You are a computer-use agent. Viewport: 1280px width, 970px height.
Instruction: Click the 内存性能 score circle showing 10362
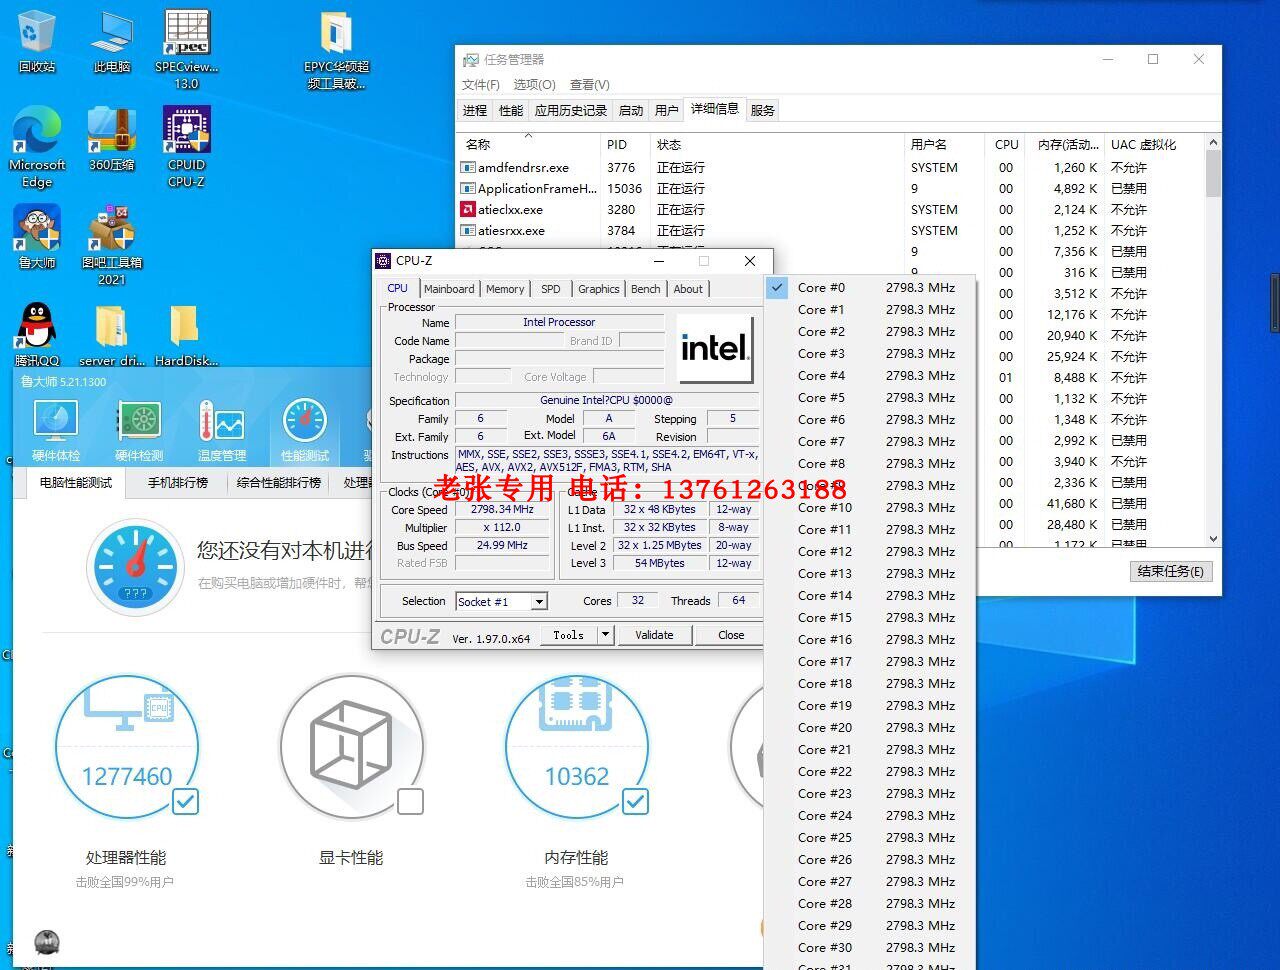pos(577,747)
